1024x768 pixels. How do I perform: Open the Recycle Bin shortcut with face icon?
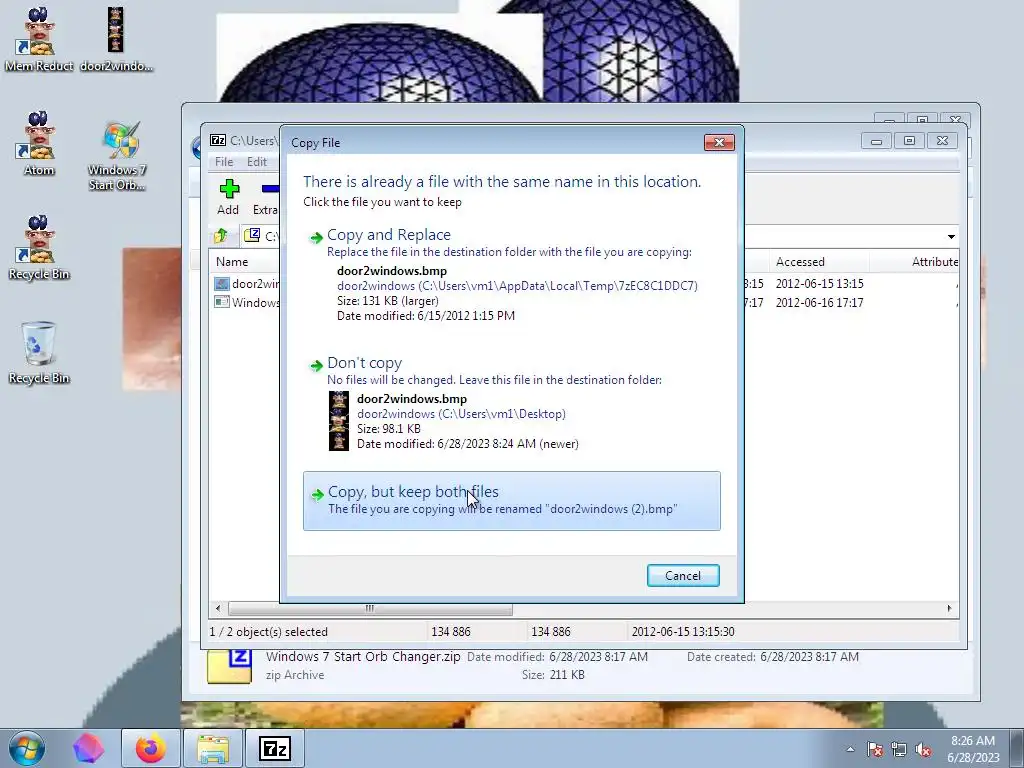39,248
